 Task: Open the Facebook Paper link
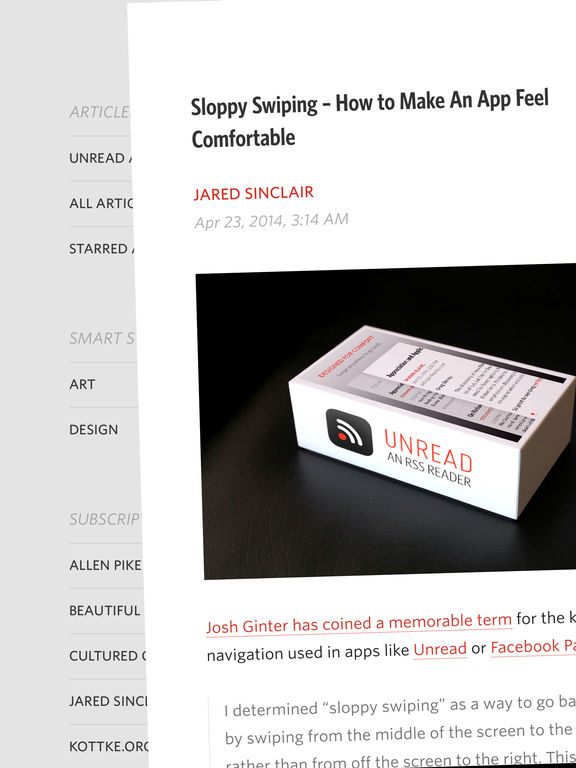point(533,647)
